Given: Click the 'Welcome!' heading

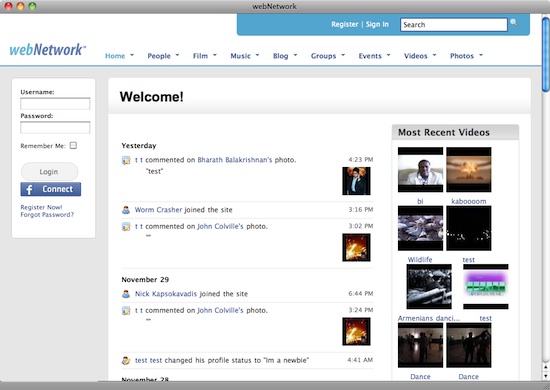Looking at the screenshot, I should [x=152, y=96].
